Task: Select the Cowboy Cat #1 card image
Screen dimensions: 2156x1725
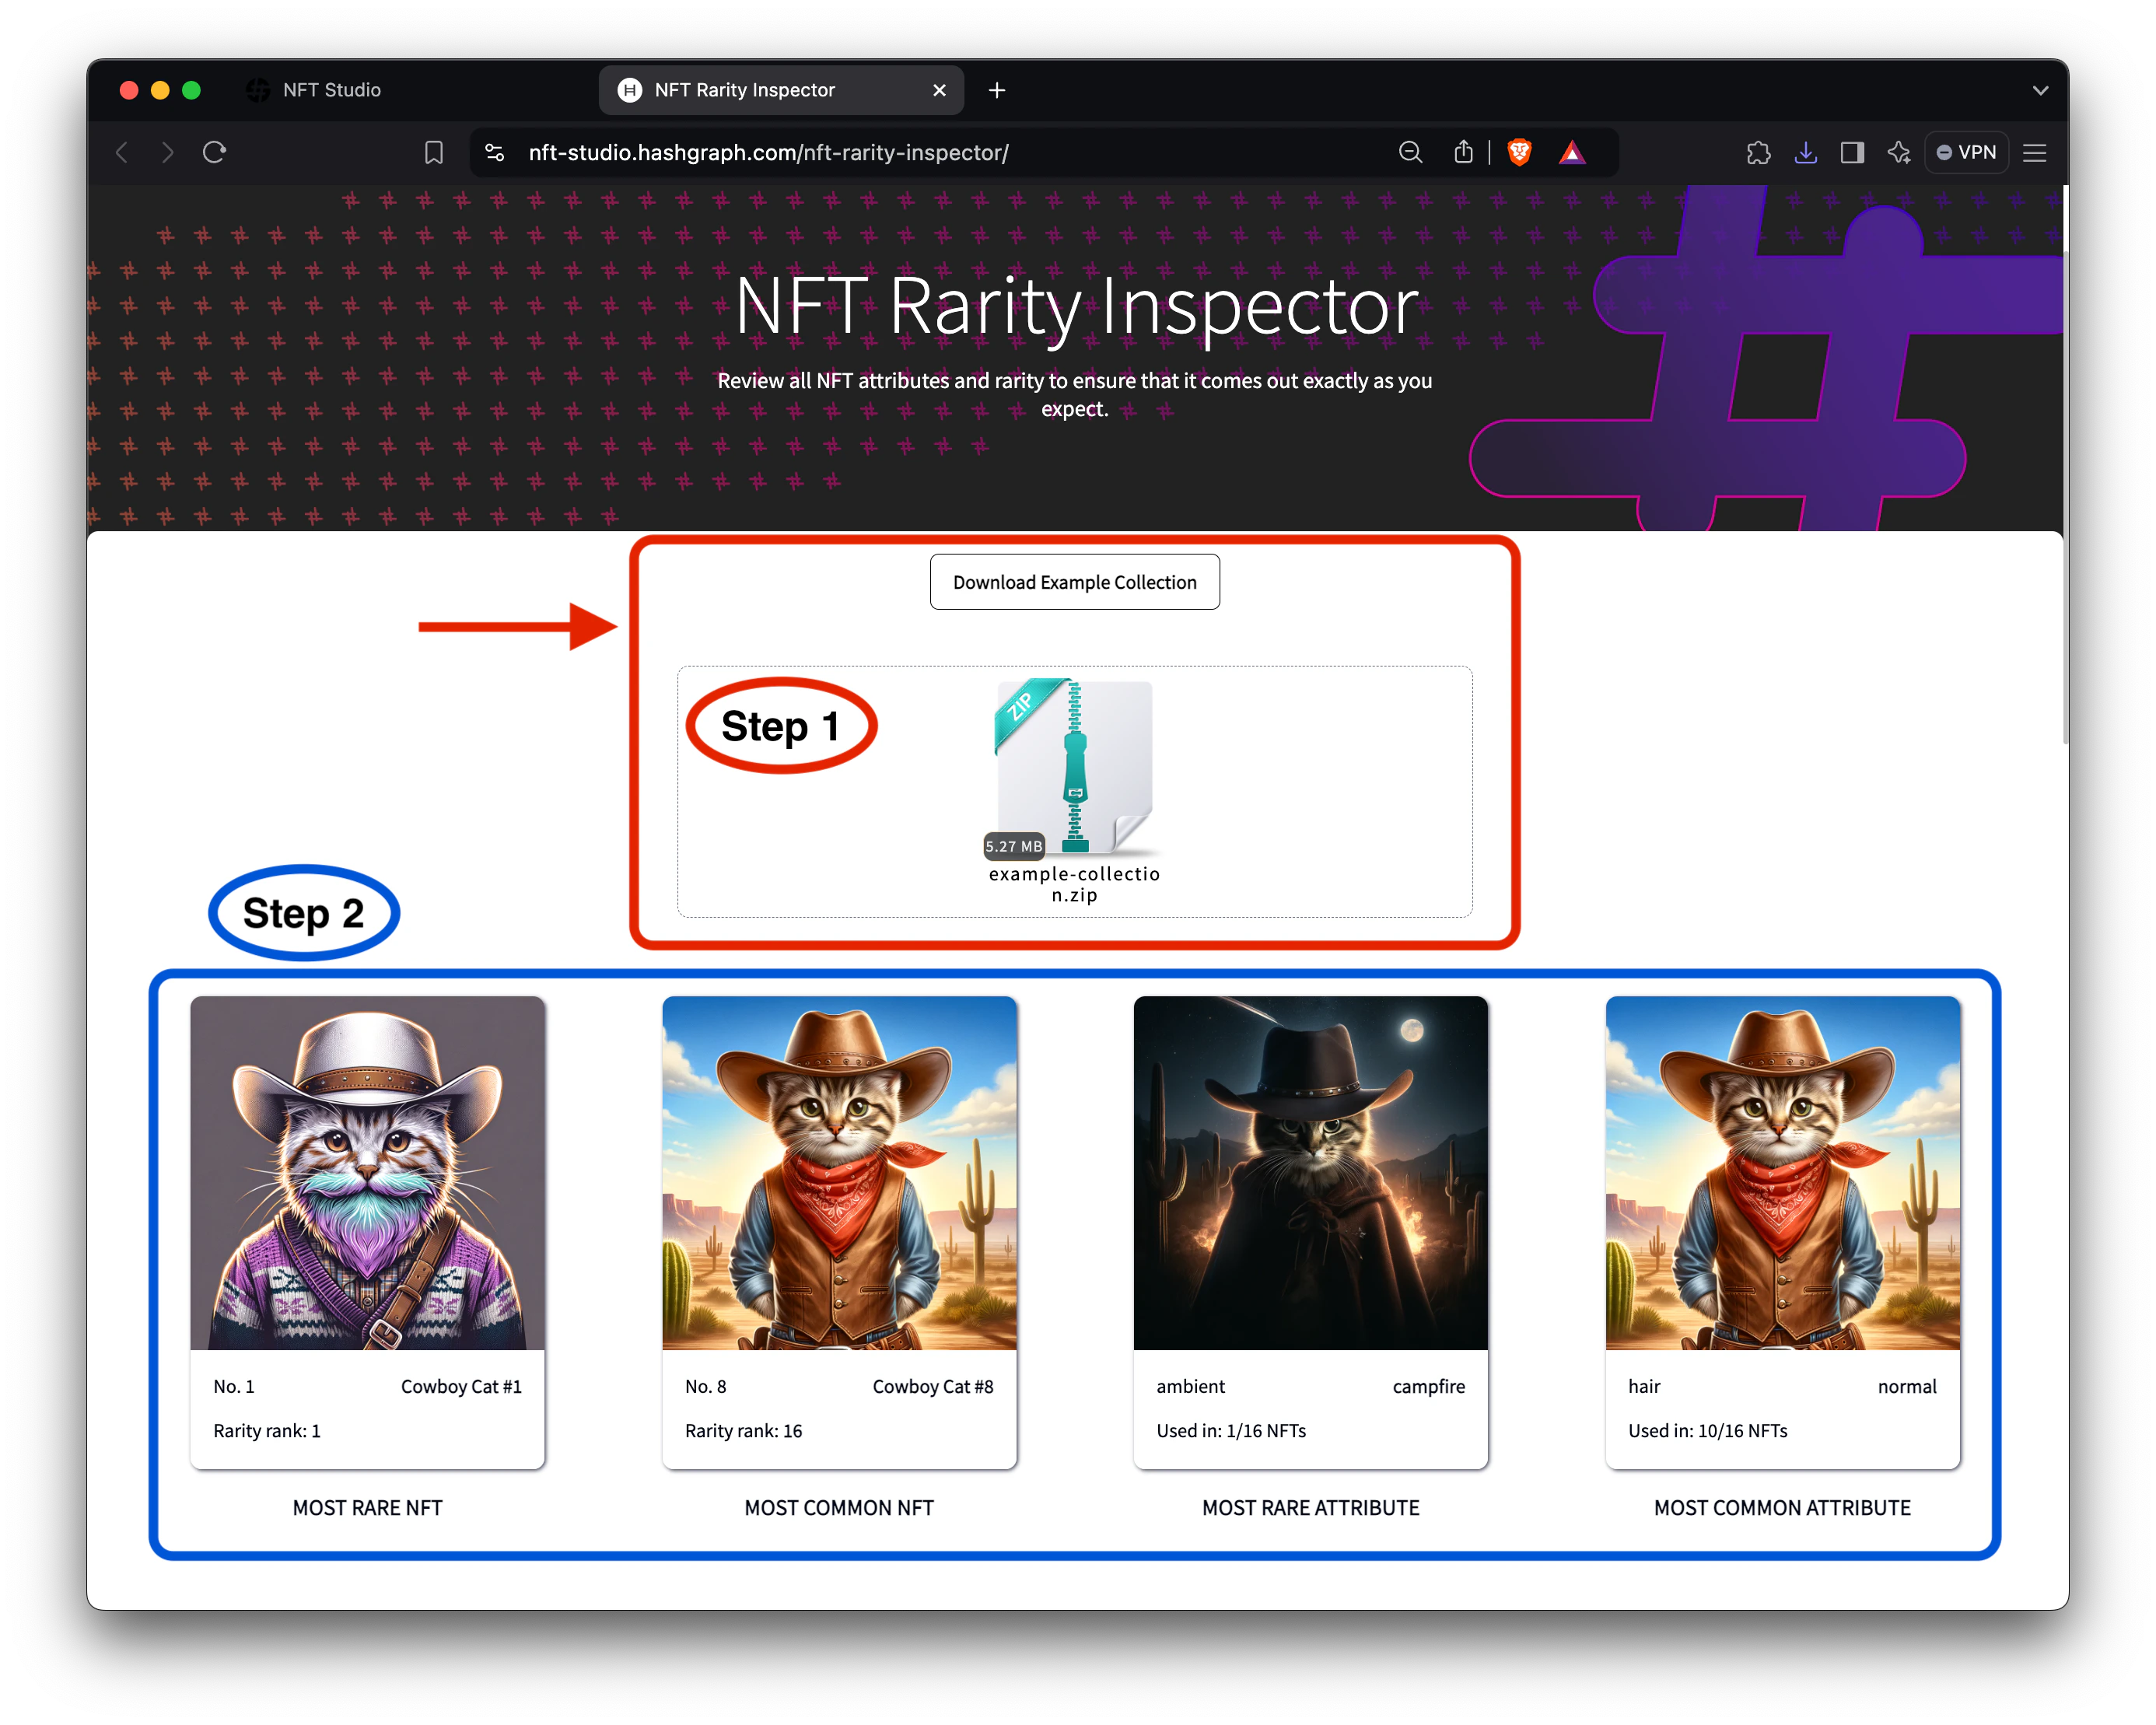Action: 367,1172
